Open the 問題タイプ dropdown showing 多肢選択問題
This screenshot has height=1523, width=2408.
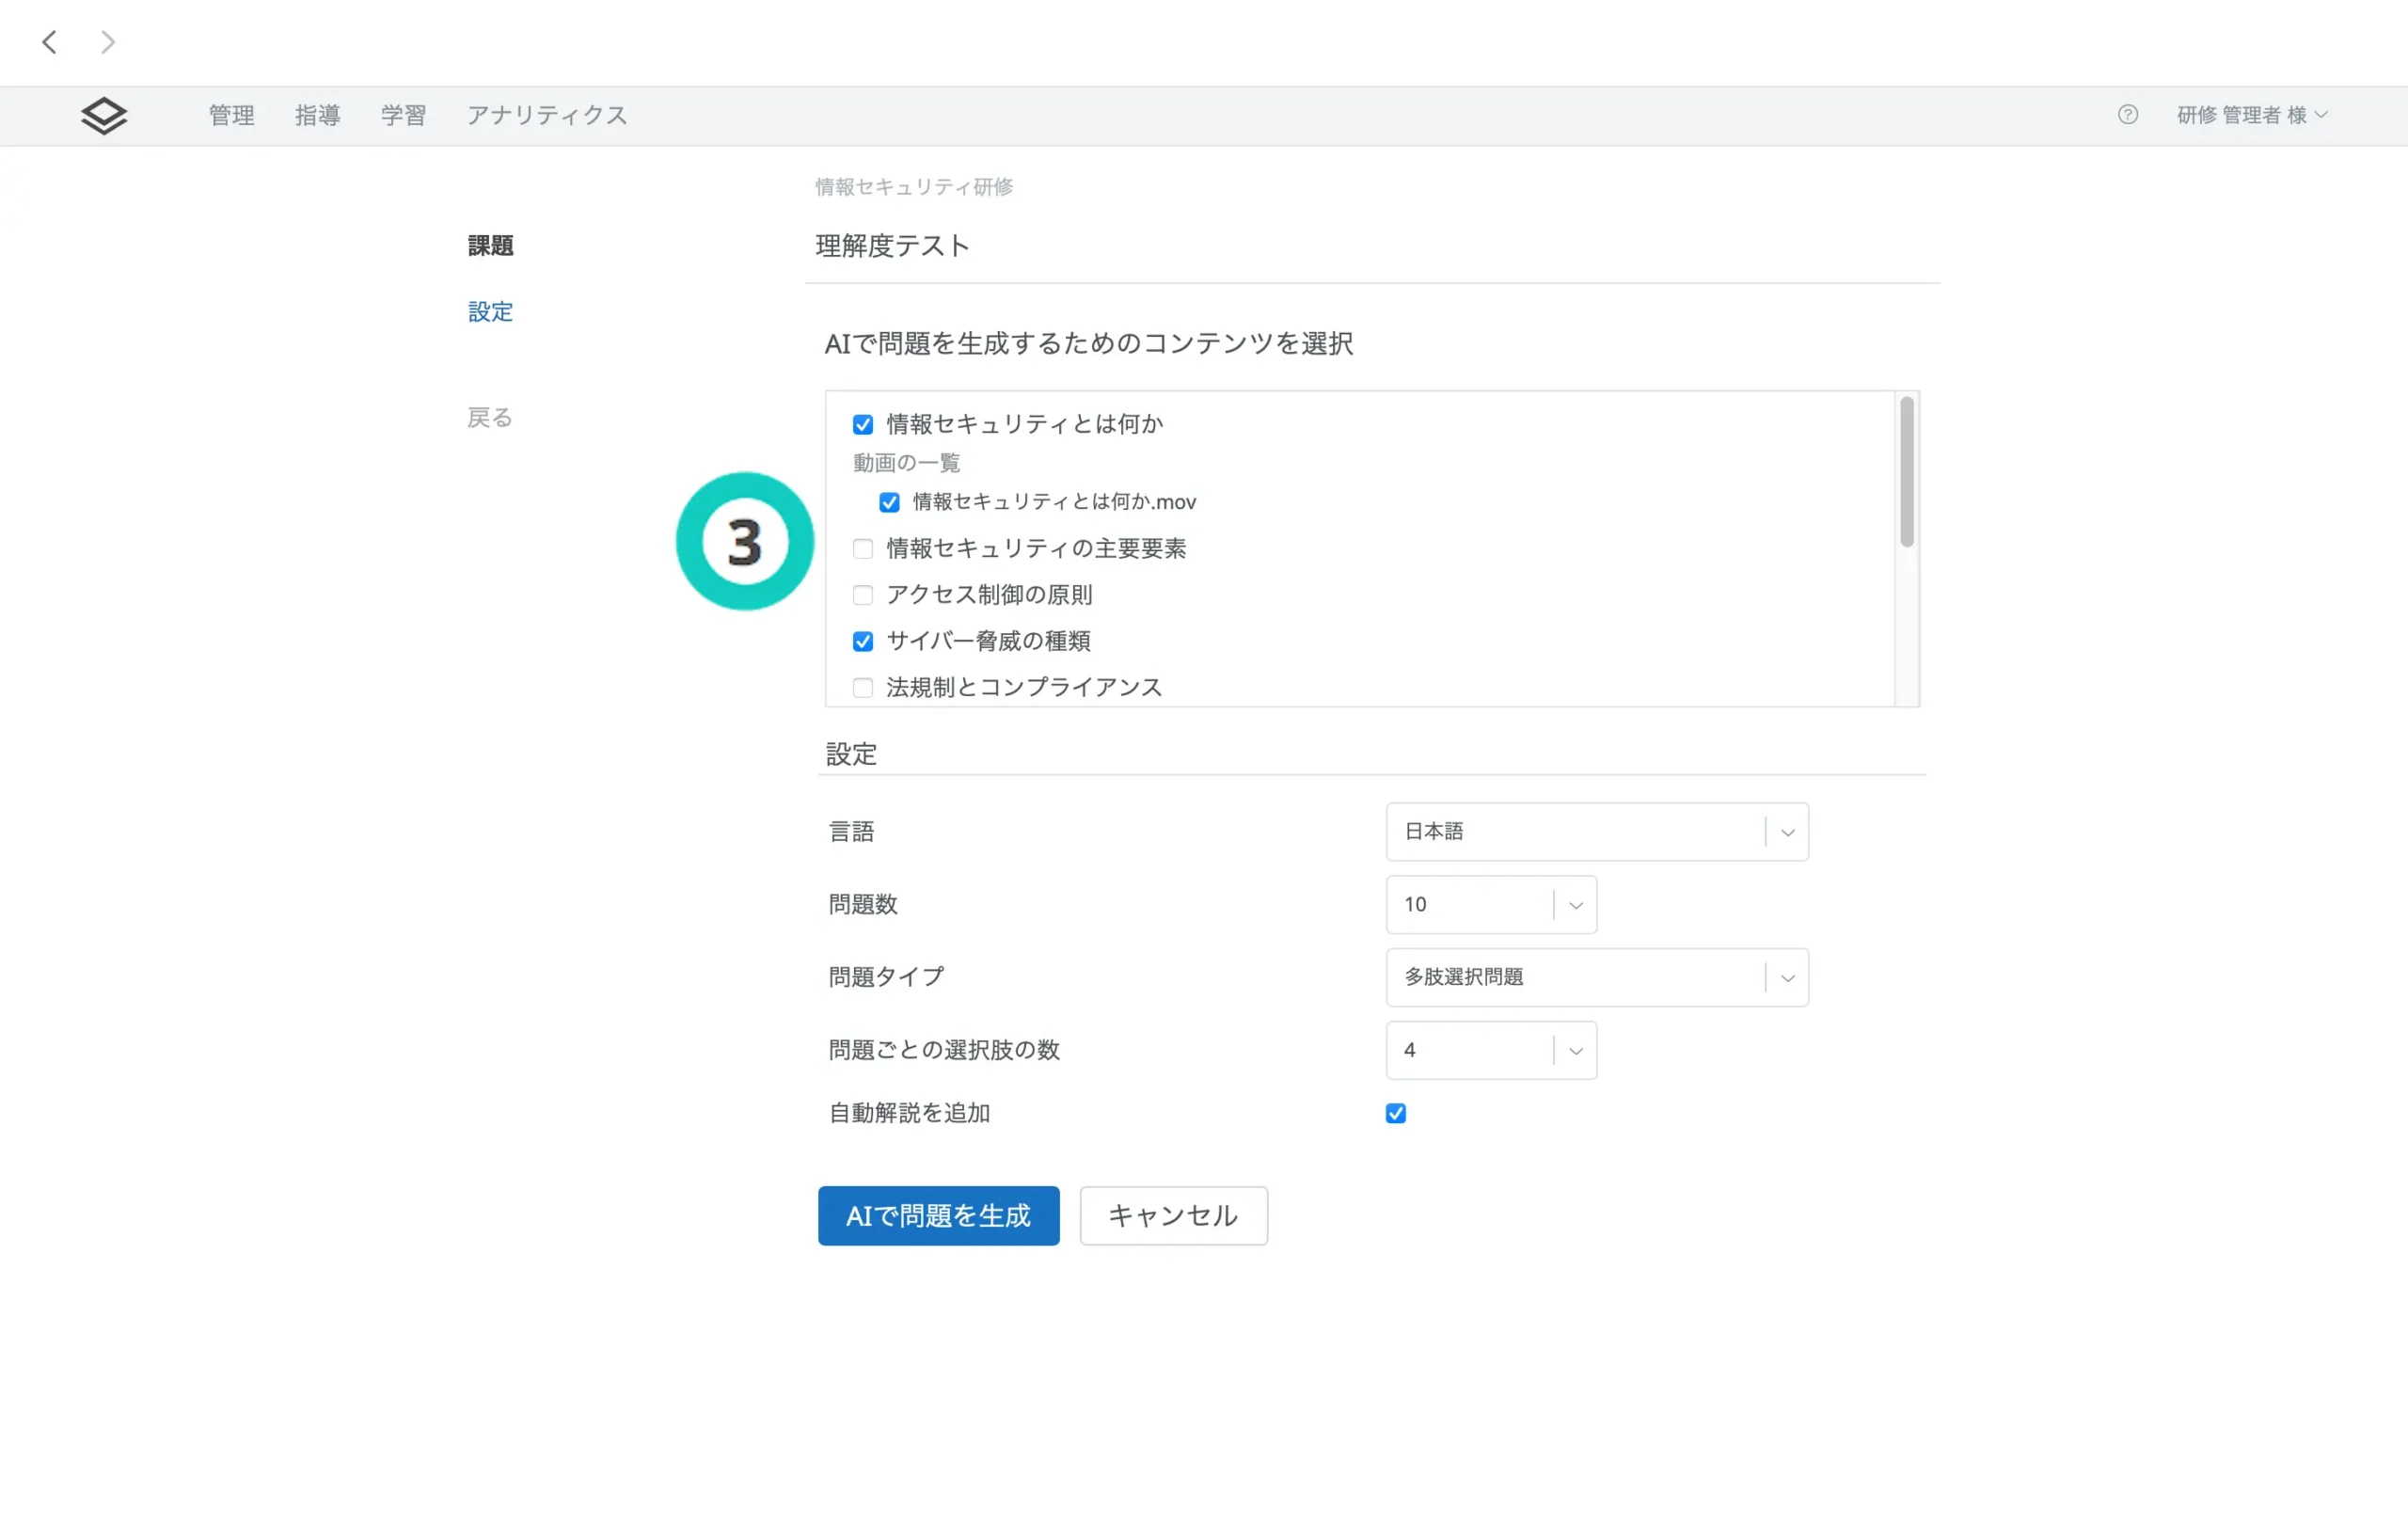(x=1597, y=978)
